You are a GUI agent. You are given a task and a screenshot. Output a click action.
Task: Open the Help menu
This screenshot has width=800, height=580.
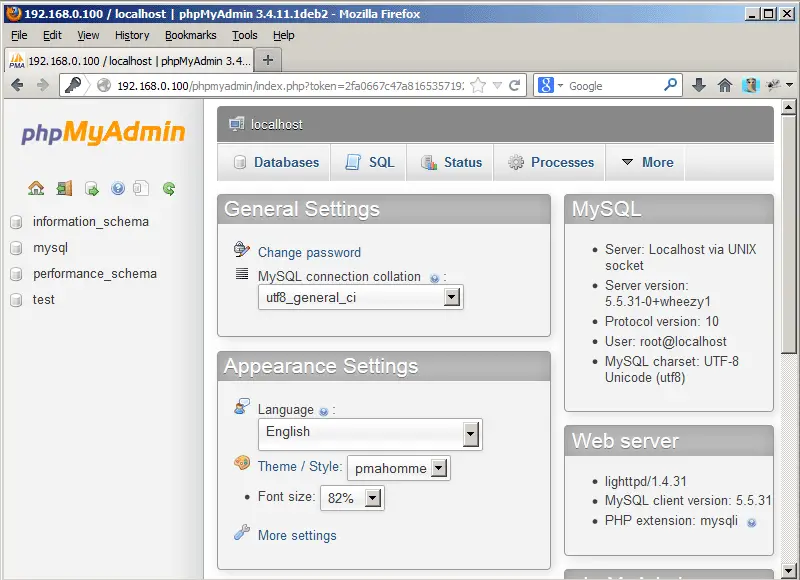(284, 35)
